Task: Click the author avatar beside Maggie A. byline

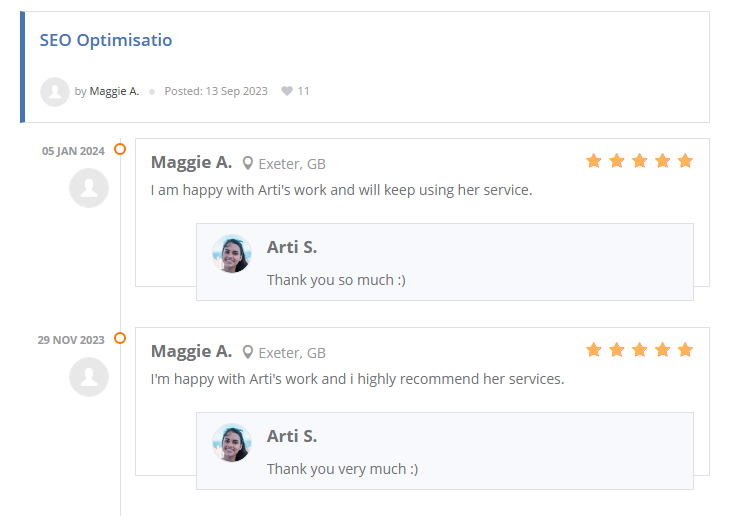Action: click(x=55, y=91)
